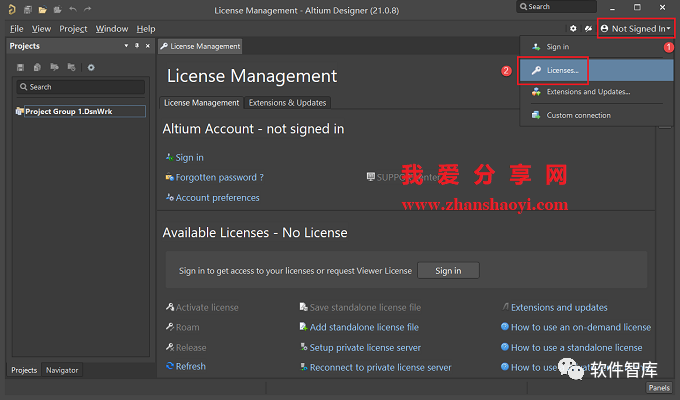Open the Projects panel dropdown arrow
This screenshot has width=680, height=400.
click(126, 46)
